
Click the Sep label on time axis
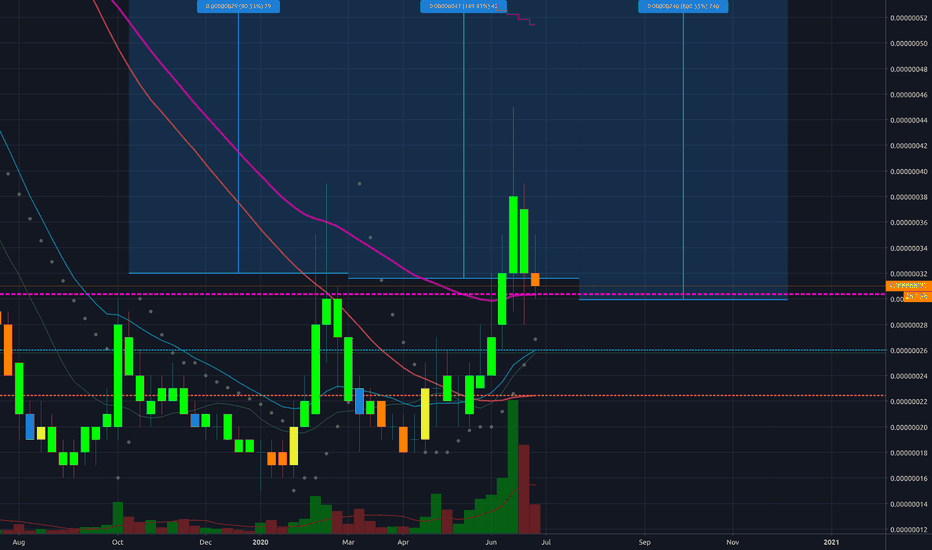tap(645, 542)
